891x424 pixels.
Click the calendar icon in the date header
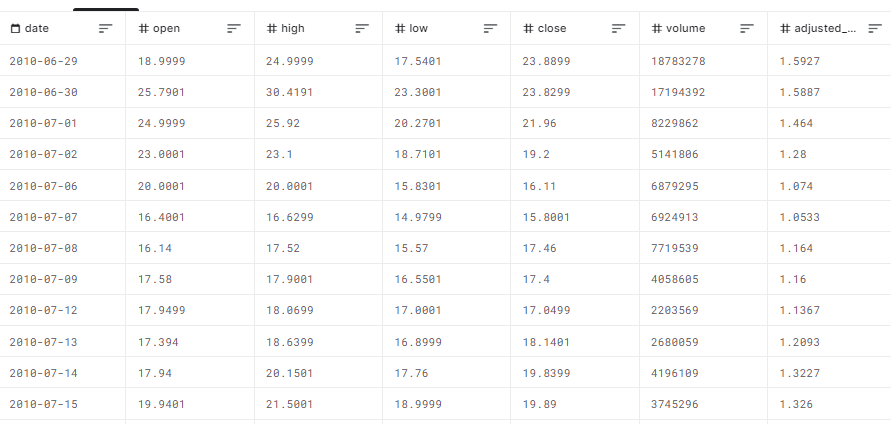15,29
